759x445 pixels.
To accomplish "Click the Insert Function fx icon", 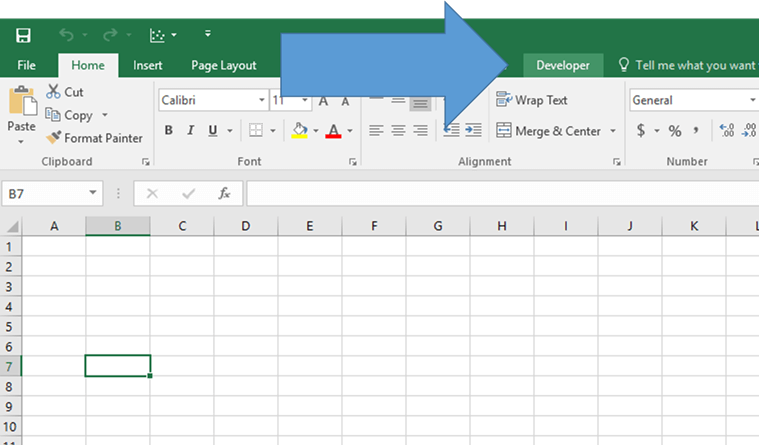I will (225, 194).
